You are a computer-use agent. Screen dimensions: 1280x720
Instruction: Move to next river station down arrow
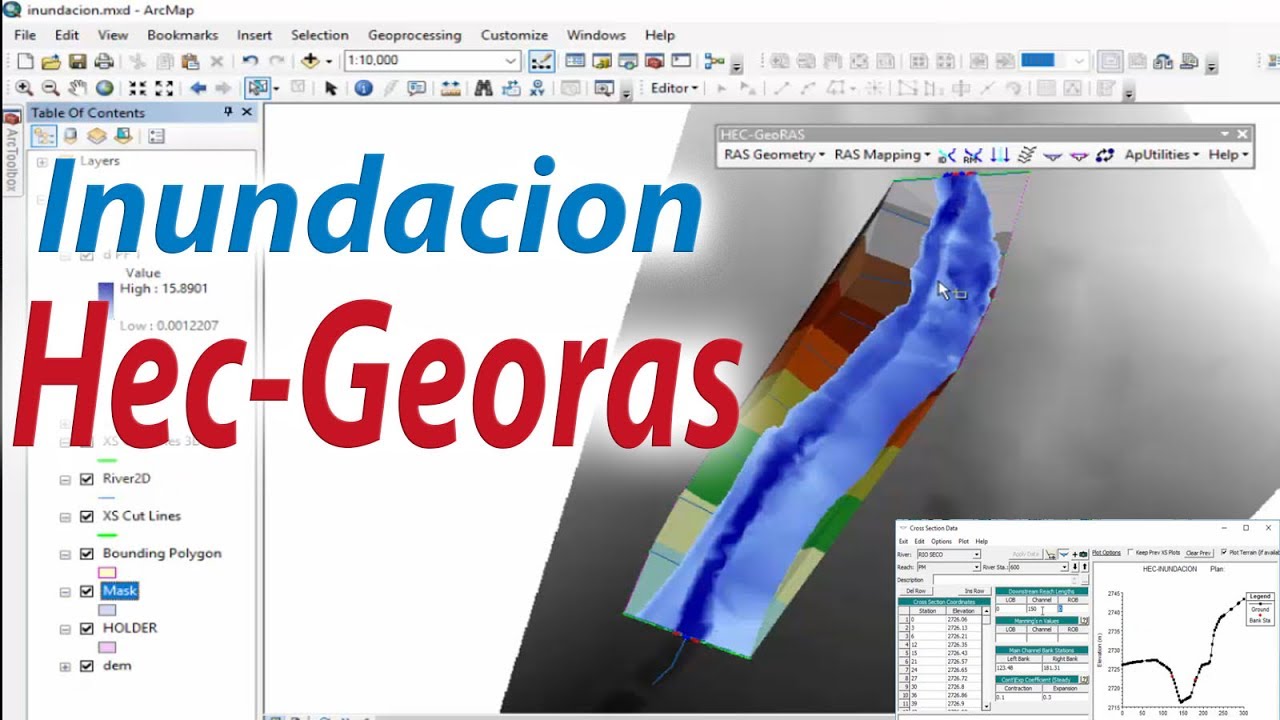tap(1075, 567)
